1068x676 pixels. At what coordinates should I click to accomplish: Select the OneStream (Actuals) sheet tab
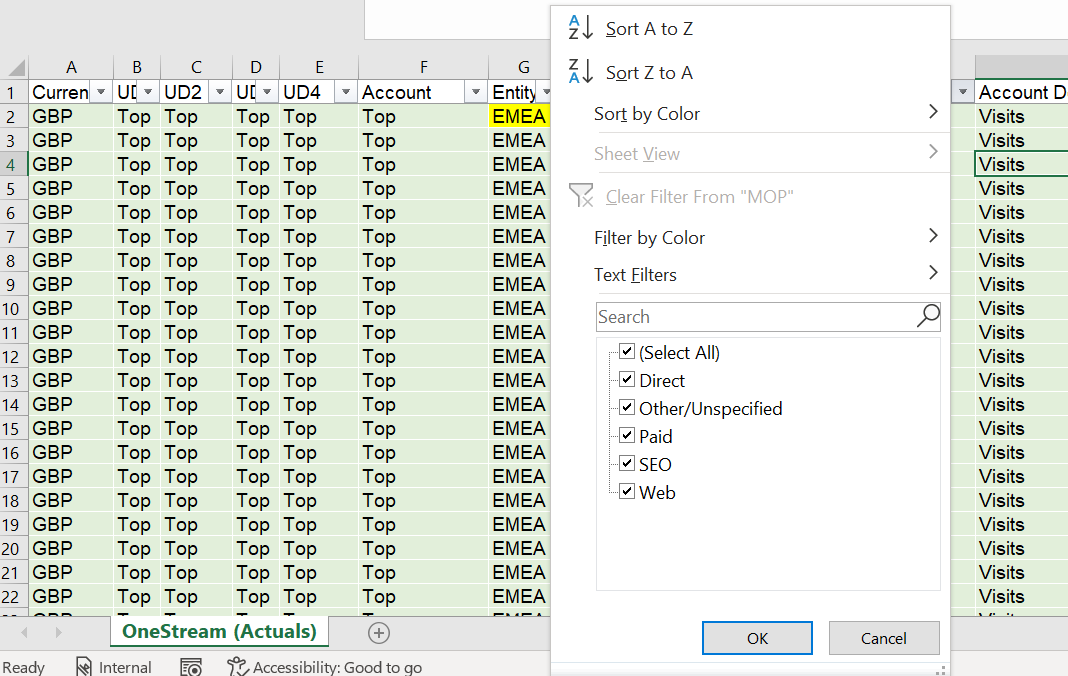pyautogui.click(x=219, y=632)
